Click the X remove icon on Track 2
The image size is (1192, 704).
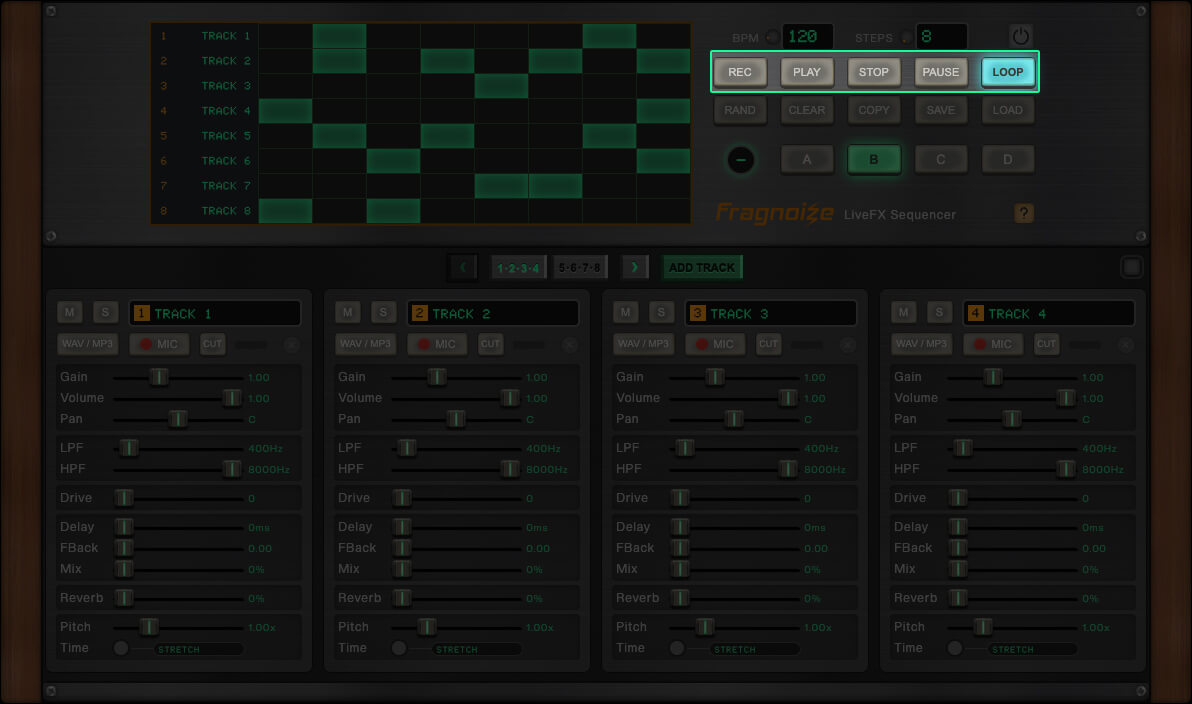[569, 345]
